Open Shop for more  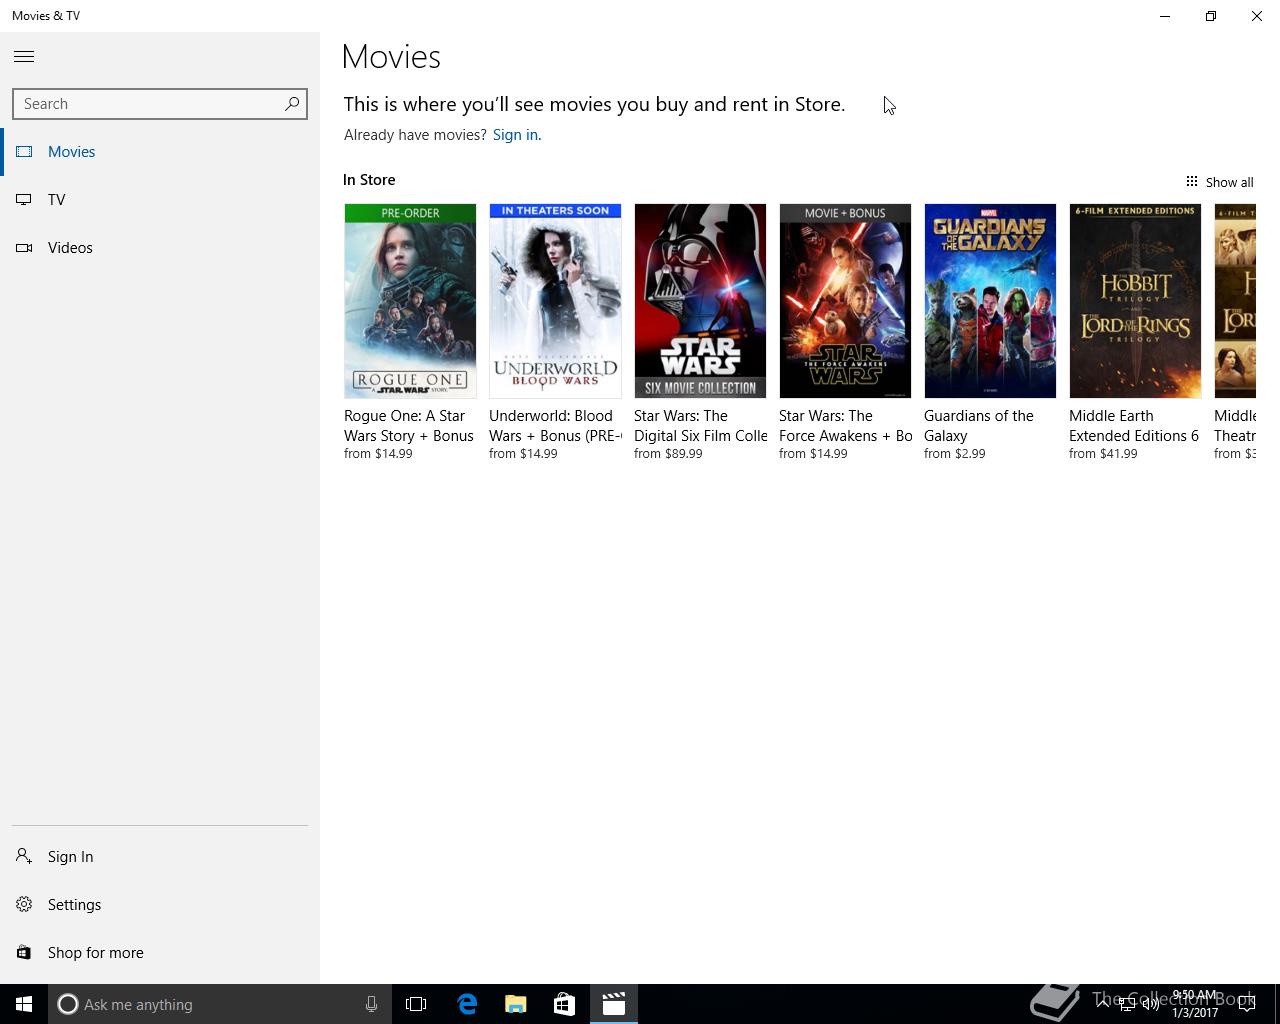pos(160,953)
